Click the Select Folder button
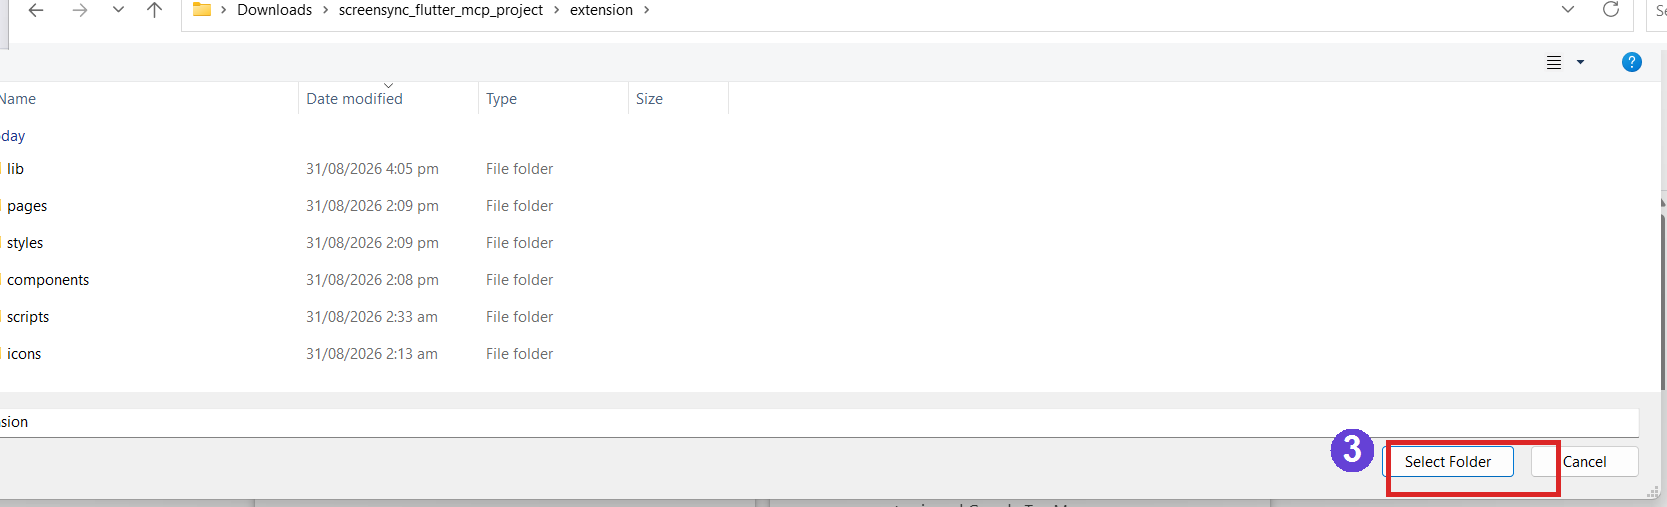This screenshot has height=507, width=1667. click(1447, 462)
